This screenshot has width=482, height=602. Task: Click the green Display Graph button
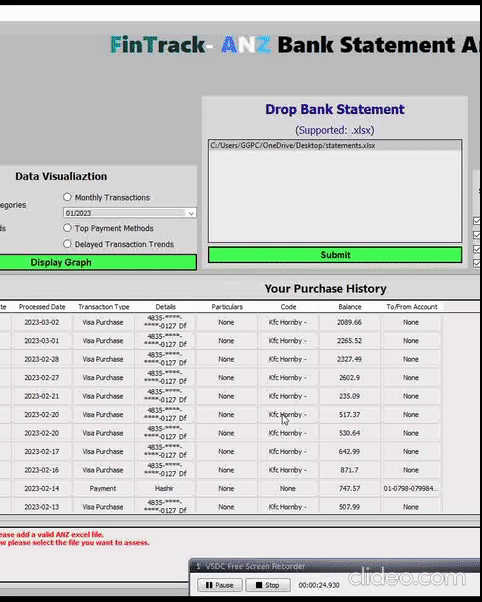[98, 263]
